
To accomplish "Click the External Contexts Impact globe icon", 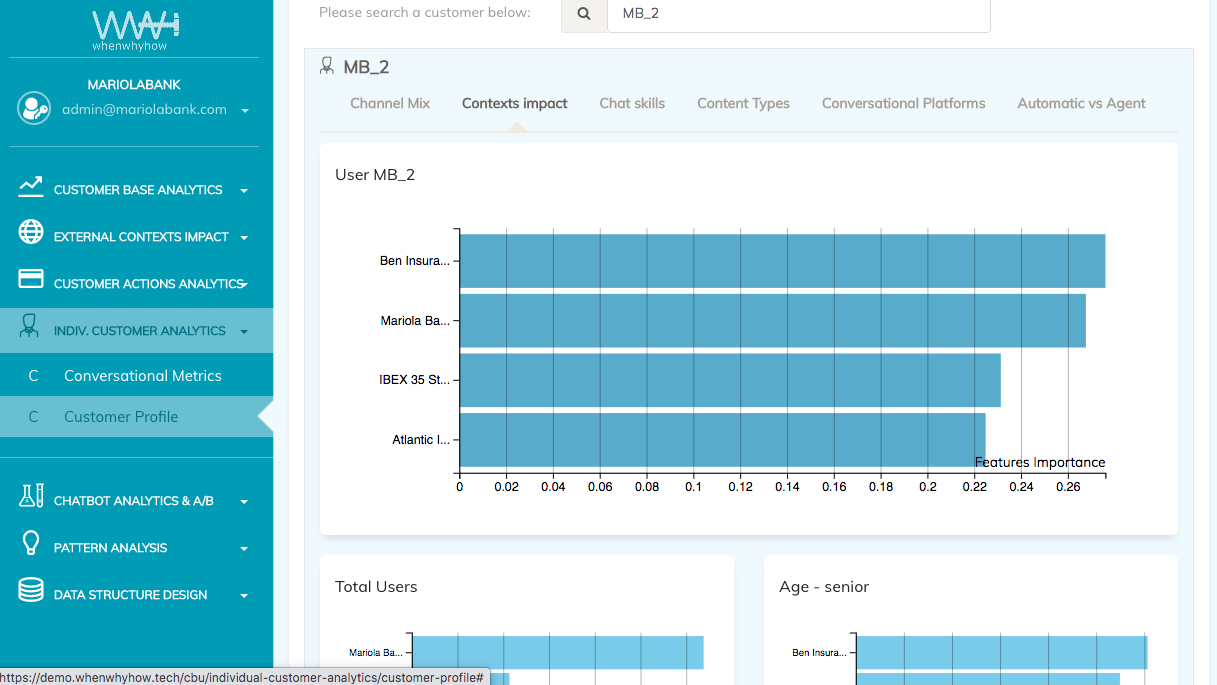I will pyautogui.click(x=31, y=232).
